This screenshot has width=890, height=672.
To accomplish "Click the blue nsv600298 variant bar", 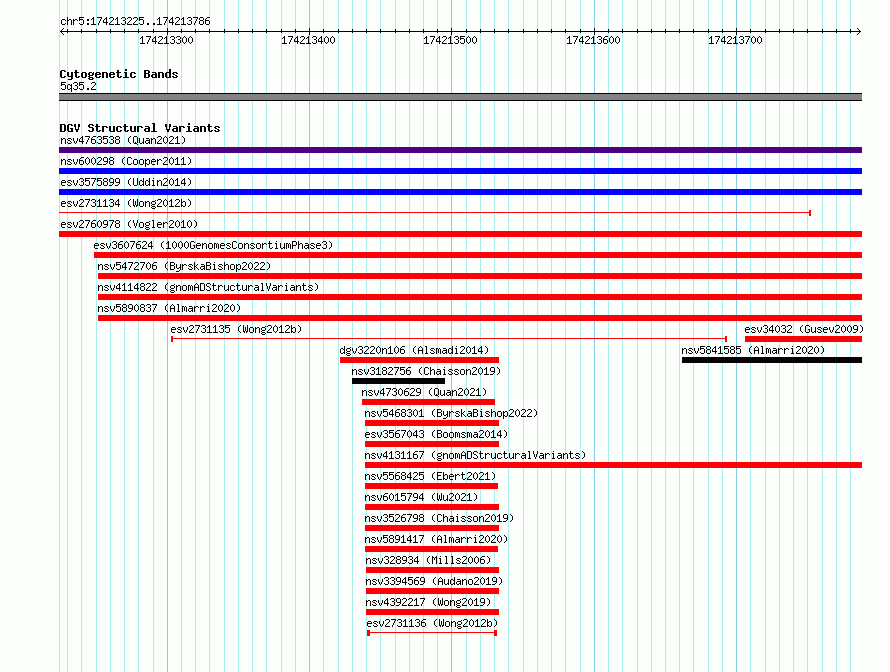I will pos(460,171).
